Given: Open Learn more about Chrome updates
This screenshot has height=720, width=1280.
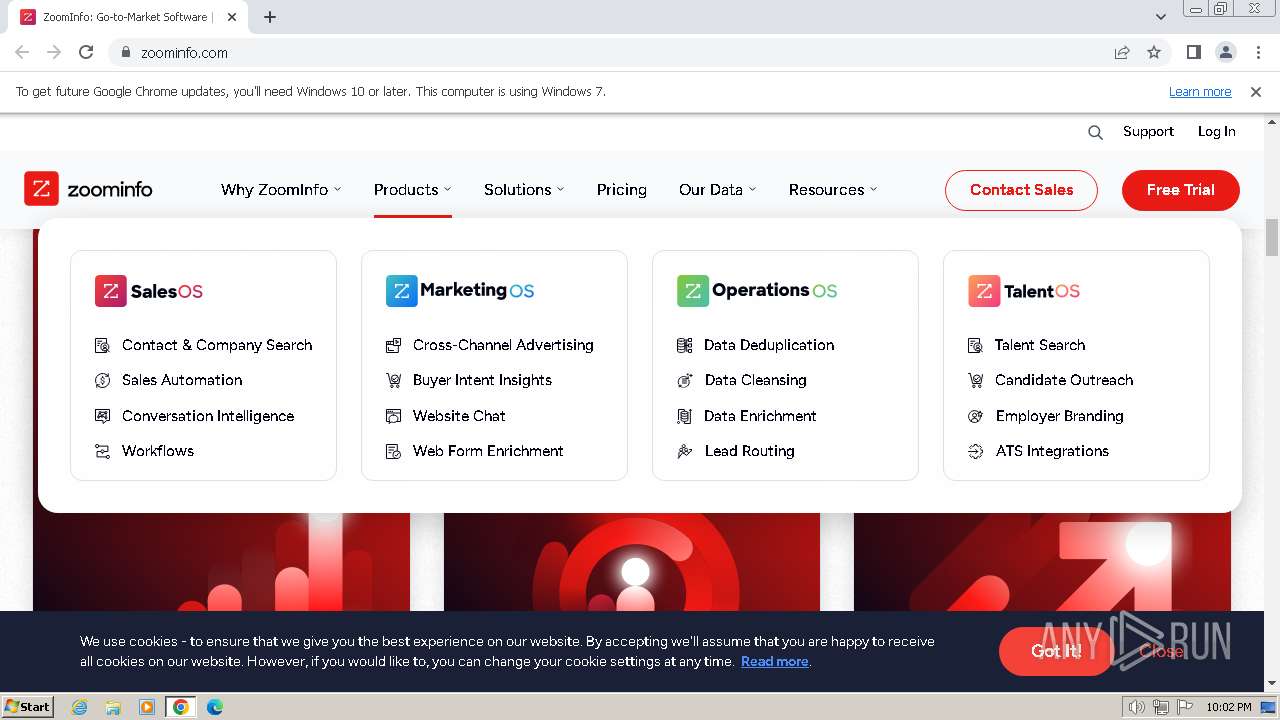Looking at the screenshot, I should (x=1200, y=91).
